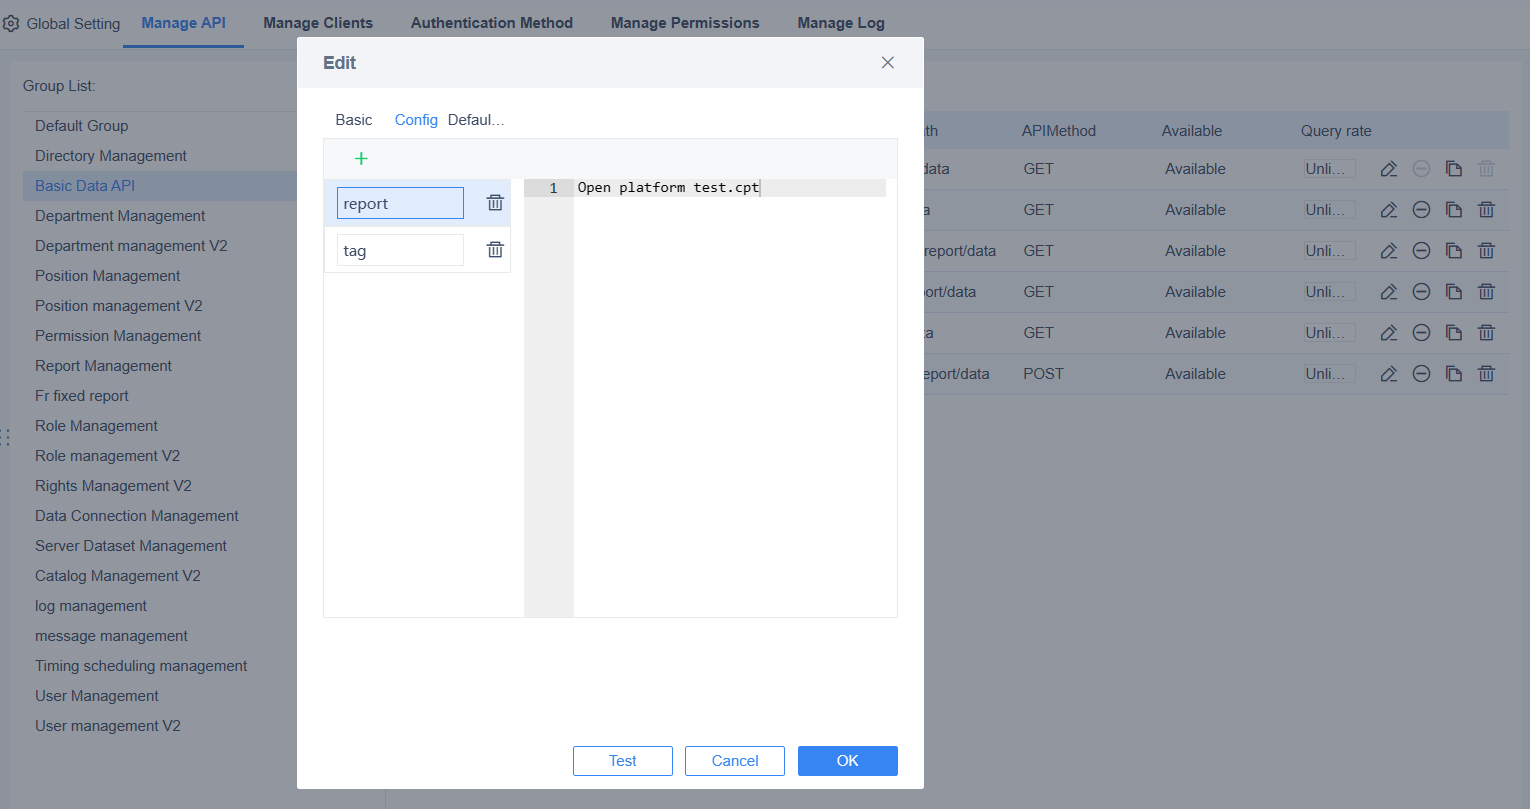Delete the POST API row with its trash icon
The width and height of the screenshot is (1530, 809).
coord(1486,373)
